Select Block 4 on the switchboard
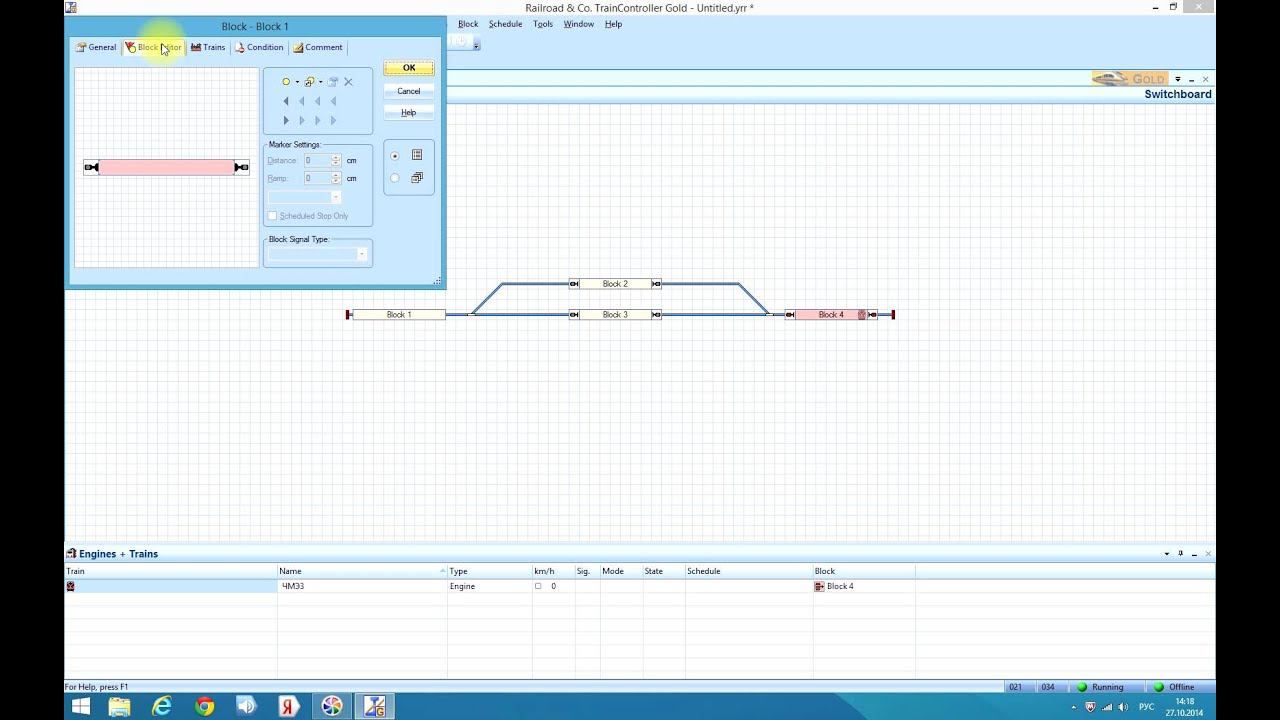This screenshot has height=720, width=1280. point(831,314)
